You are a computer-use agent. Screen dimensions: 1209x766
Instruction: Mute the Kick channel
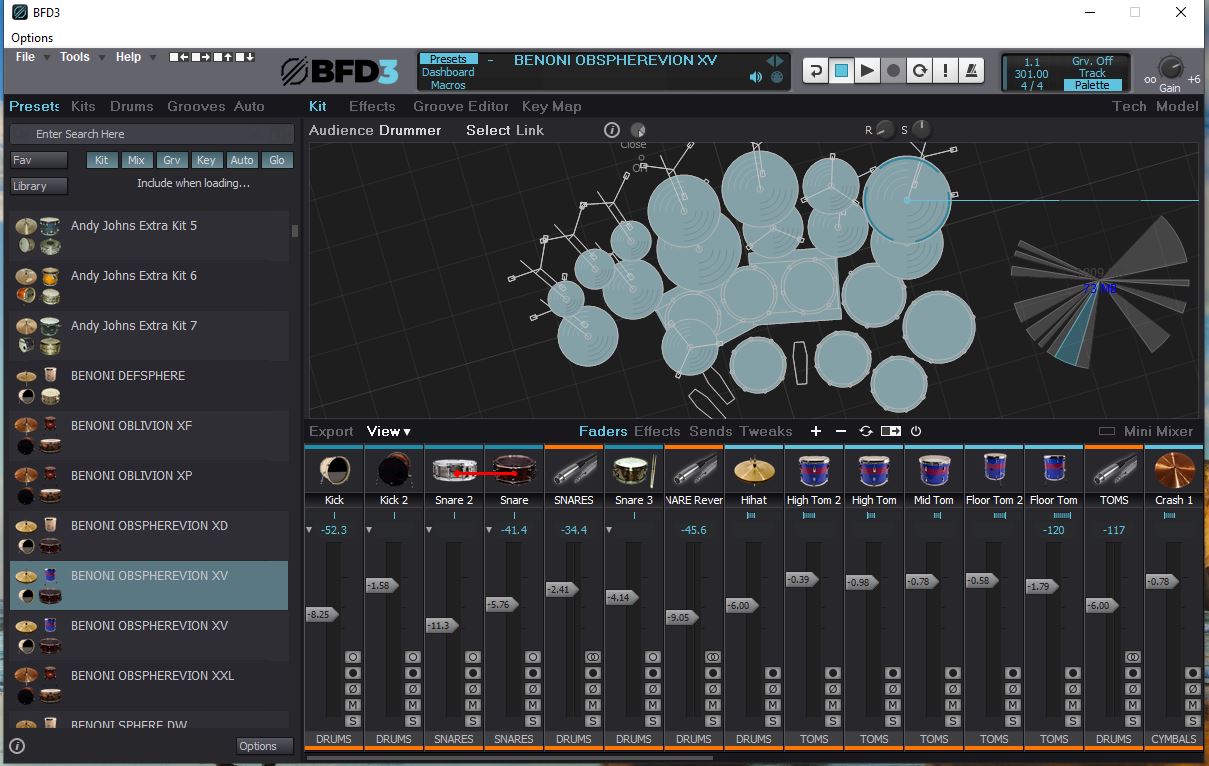(x=352, y=705)
